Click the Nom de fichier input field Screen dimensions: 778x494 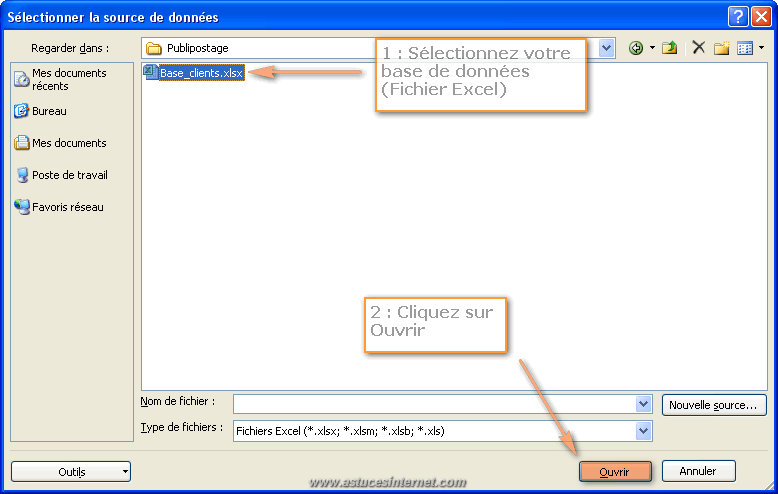point(435,404)
